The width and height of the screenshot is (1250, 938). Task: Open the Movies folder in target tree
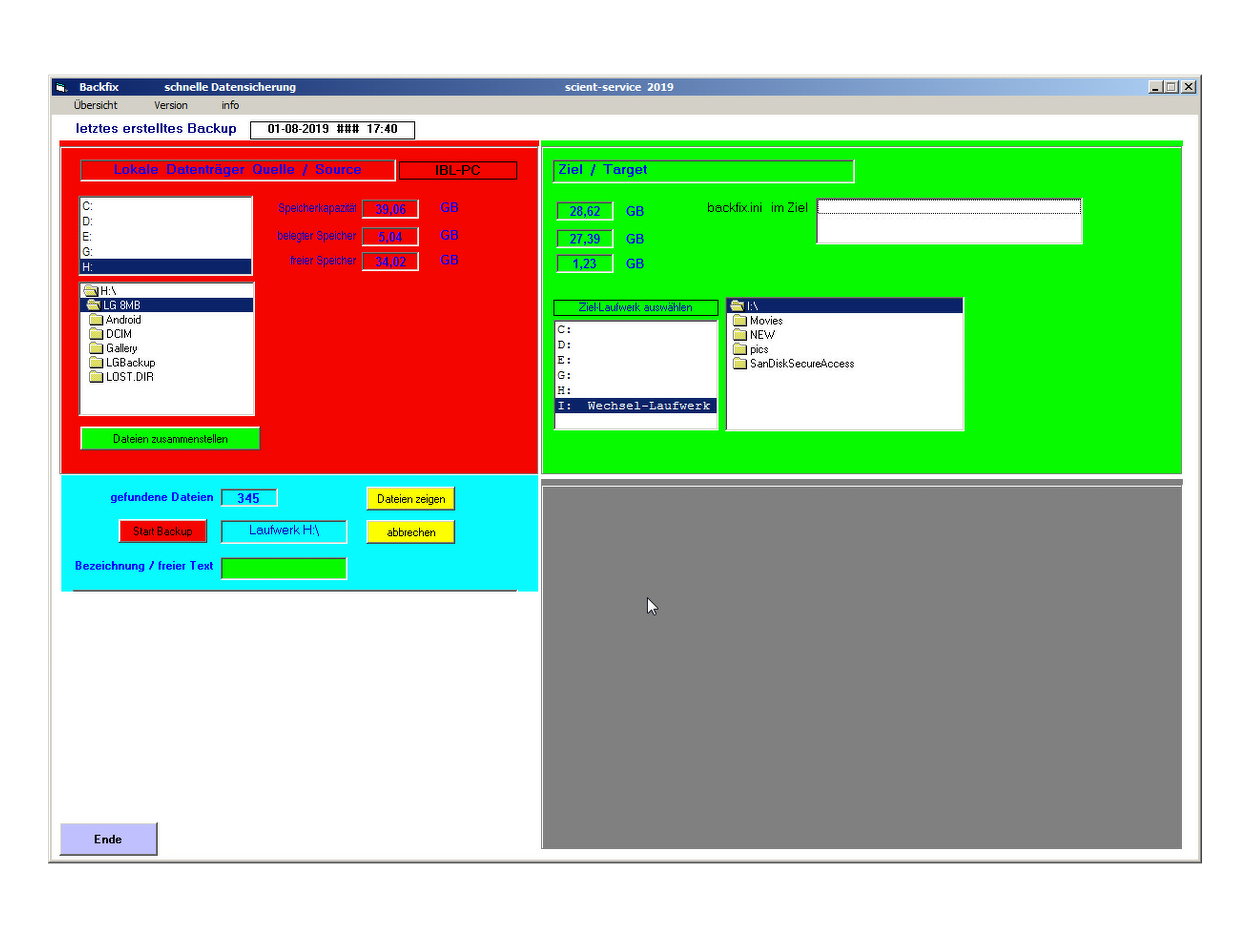[x=766, y=321]
